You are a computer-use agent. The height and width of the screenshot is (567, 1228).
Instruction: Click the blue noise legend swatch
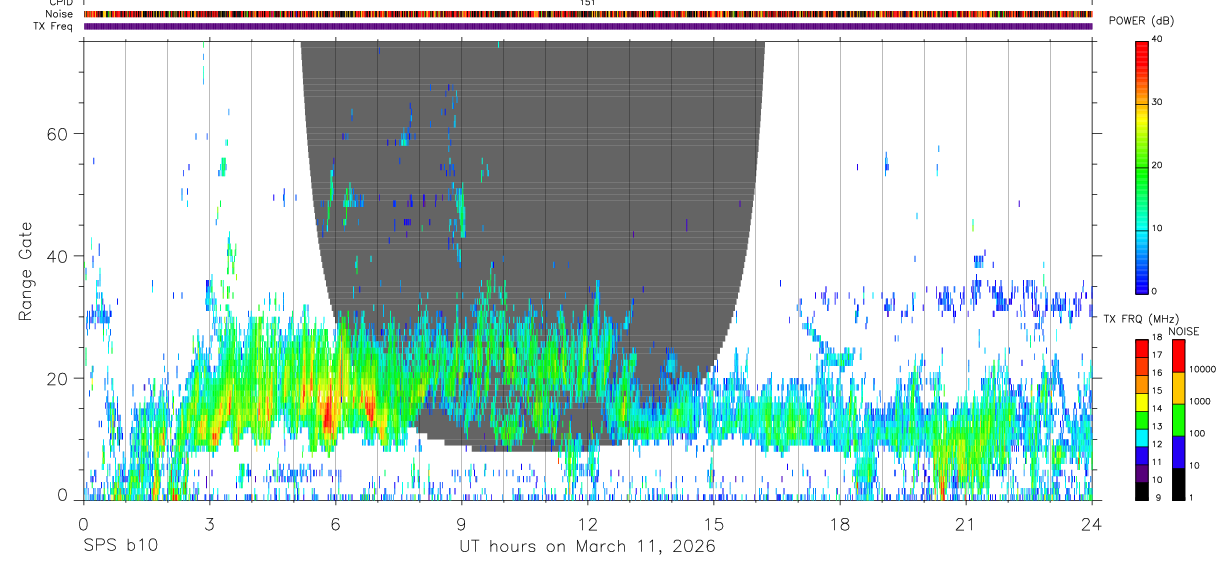click(1177, 452)
